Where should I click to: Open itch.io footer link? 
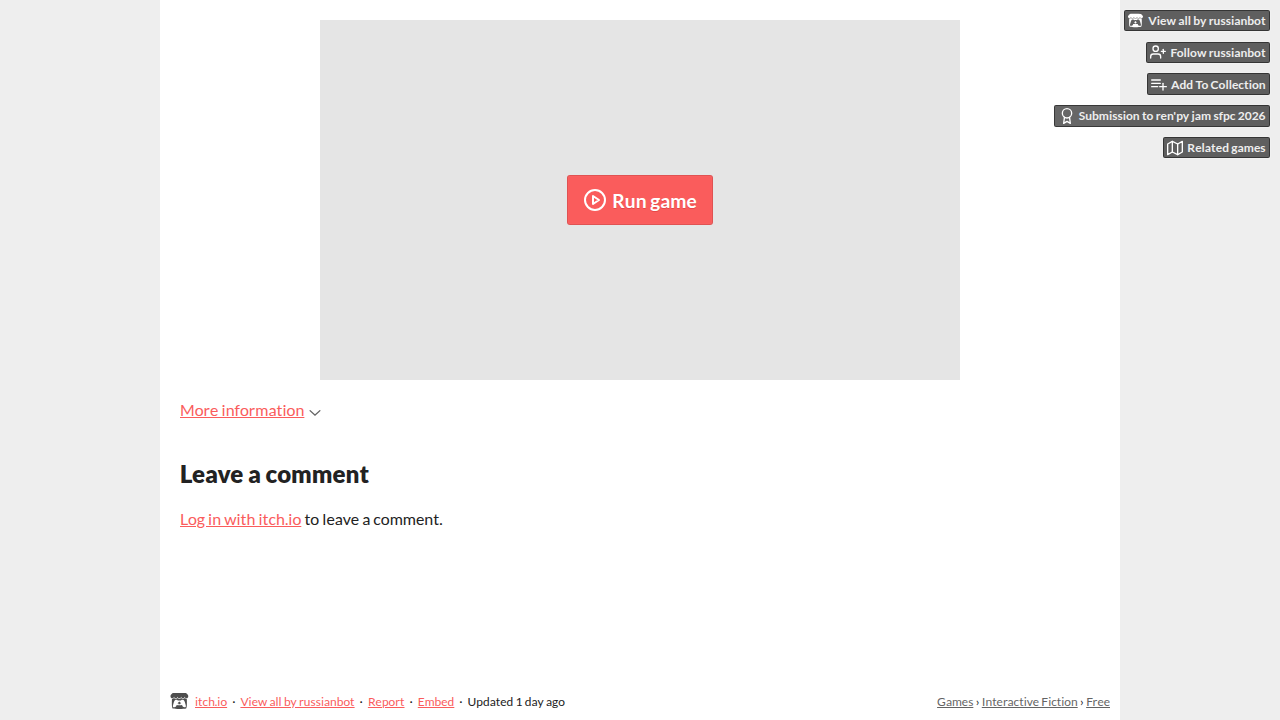pos(211,702)
